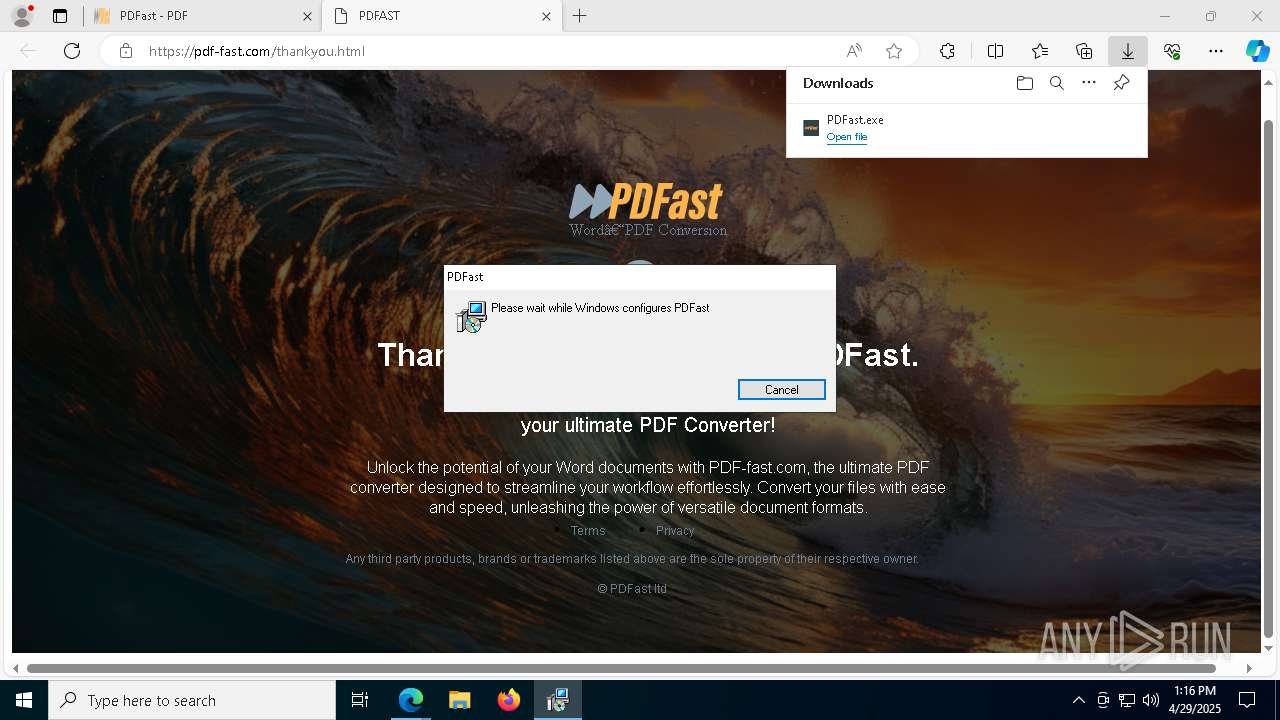The height and width of the screenshot is (720, 1280).
Task: Search downloads with magnifier icon
Action: click(1057, 83)
